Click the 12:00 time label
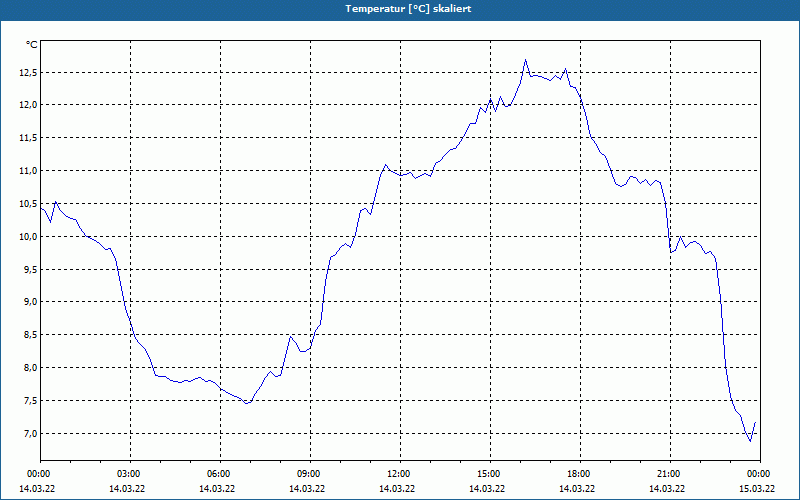The image size is (800, 500). [401, 474]
